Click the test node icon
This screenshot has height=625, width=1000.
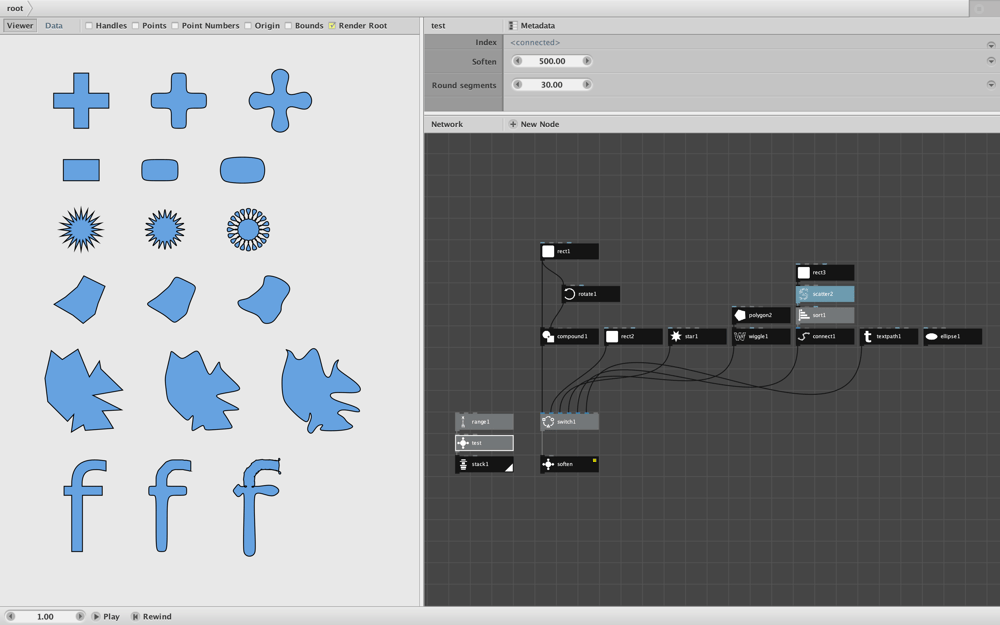point(463,443)
